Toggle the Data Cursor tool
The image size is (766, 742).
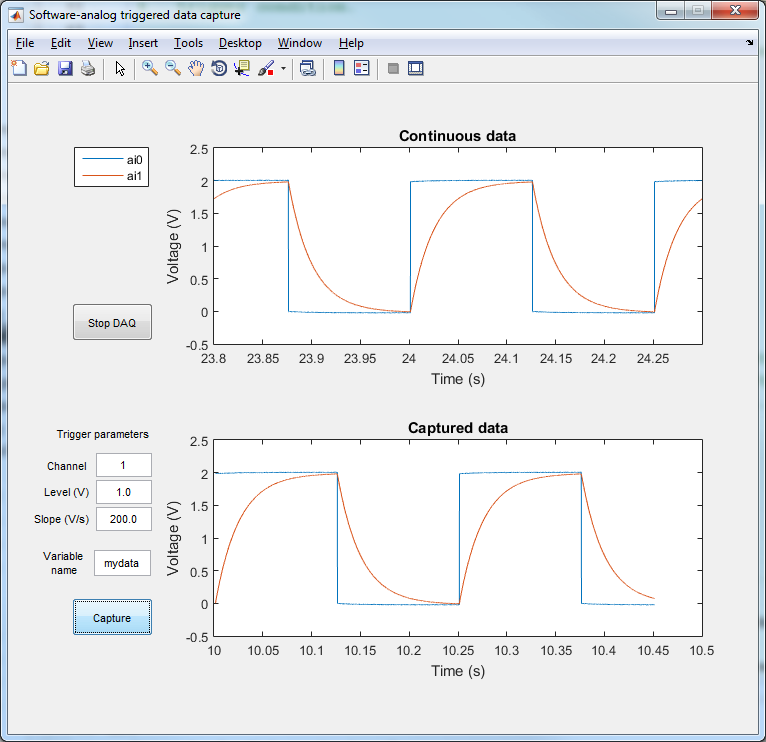tap(242, 68)
